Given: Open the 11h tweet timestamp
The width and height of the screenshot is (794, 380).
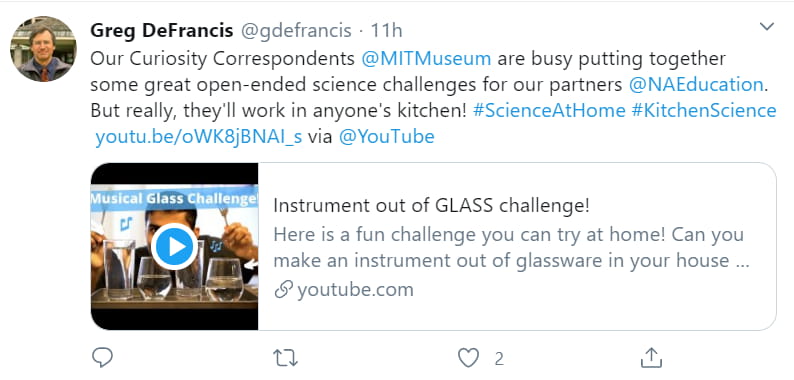Looking at the screenshot, I should 386,31.
